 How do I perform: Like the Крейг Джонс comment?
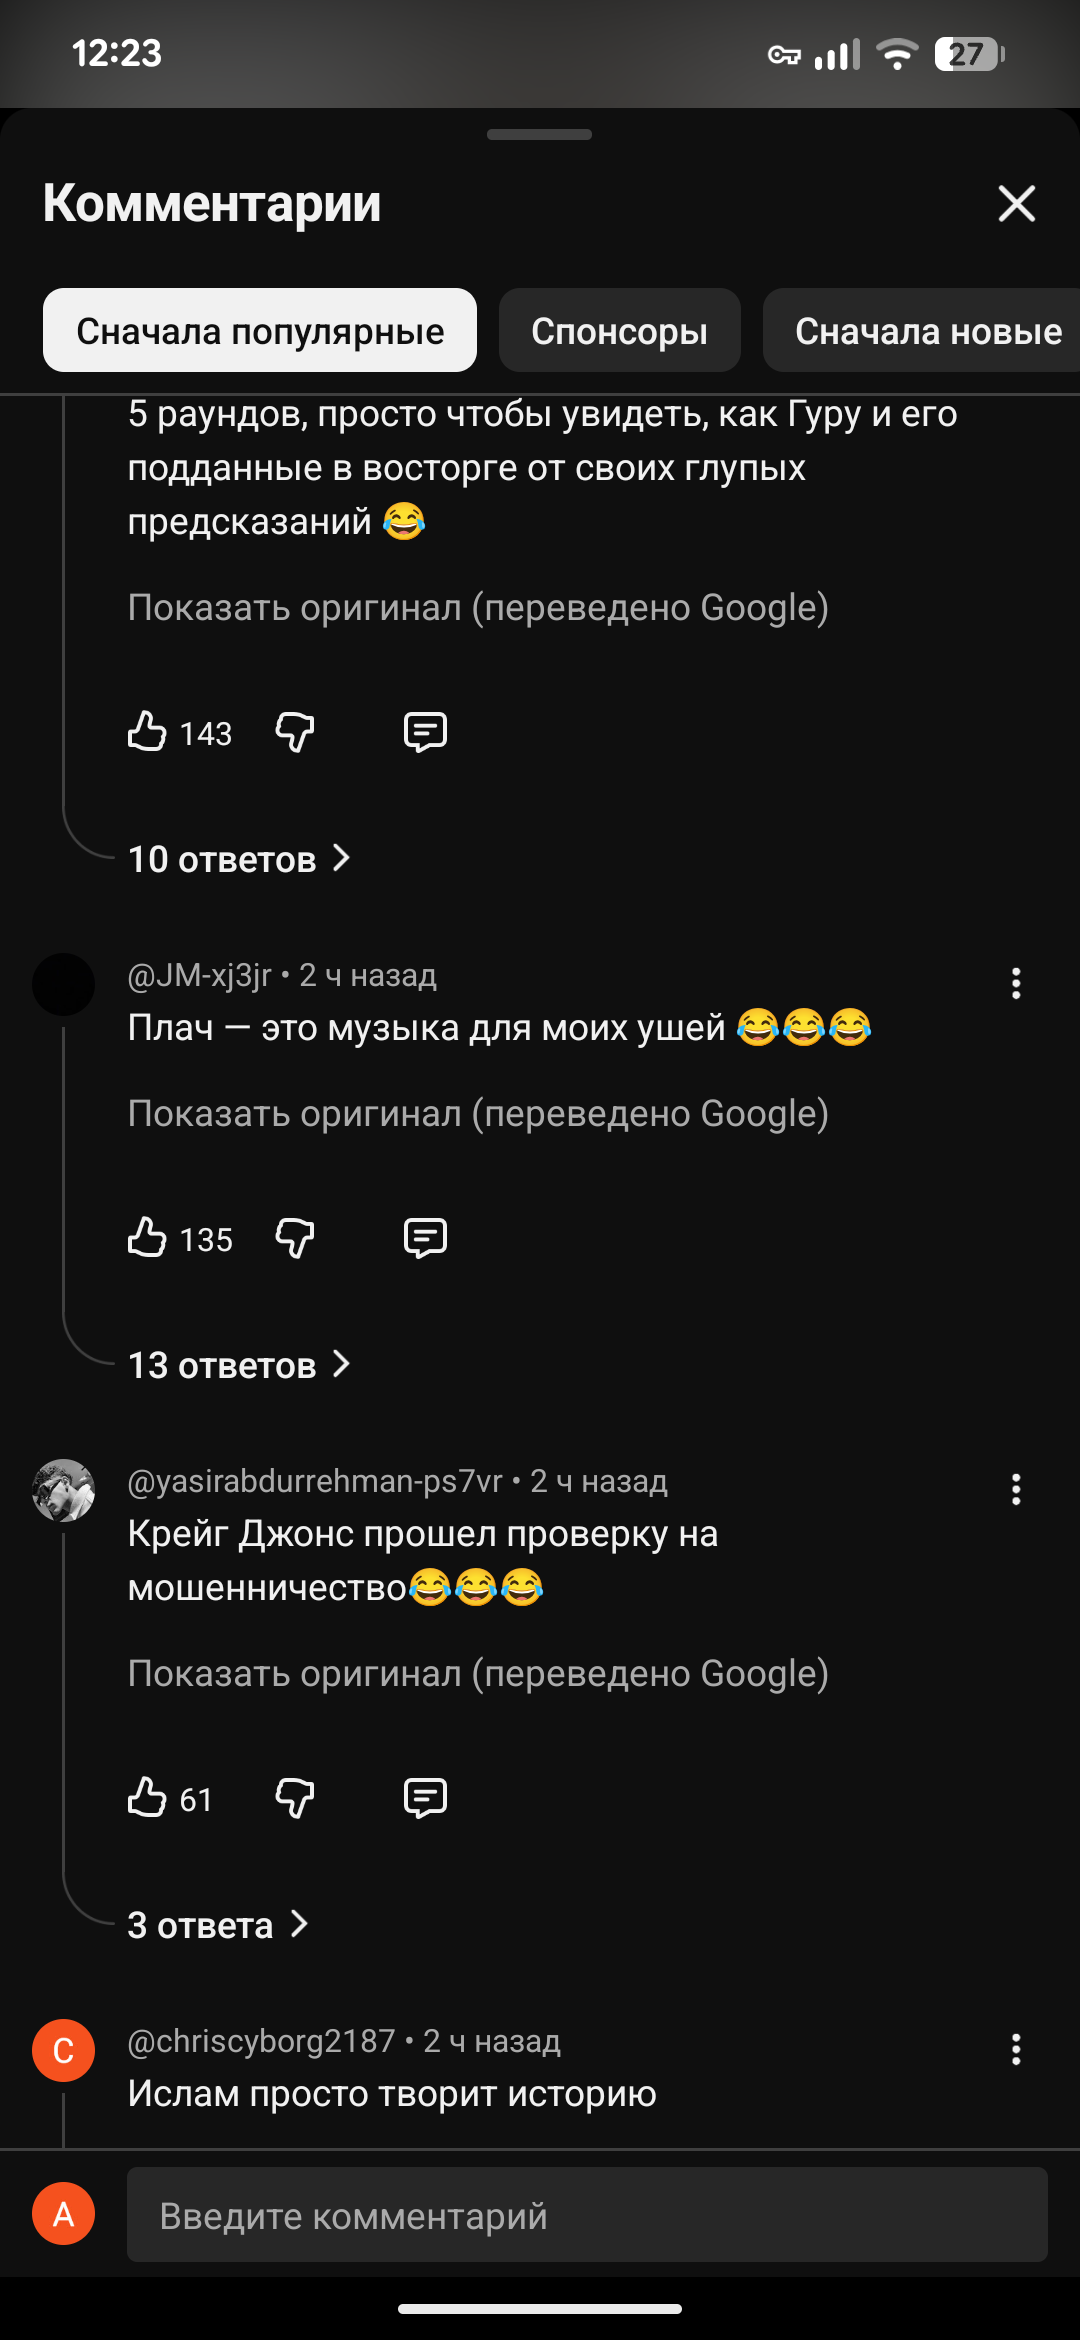coord(147,1798)
